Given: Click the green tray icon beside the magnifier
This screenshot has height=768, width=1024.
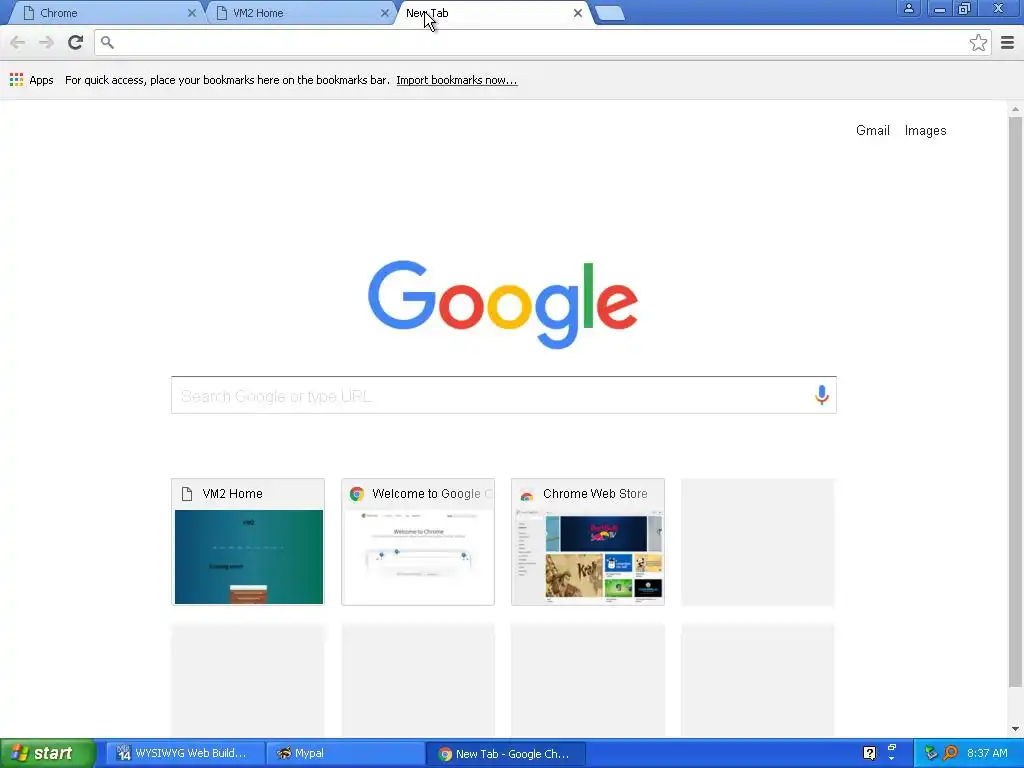Looking at the screenshot, I should [931, 753].
